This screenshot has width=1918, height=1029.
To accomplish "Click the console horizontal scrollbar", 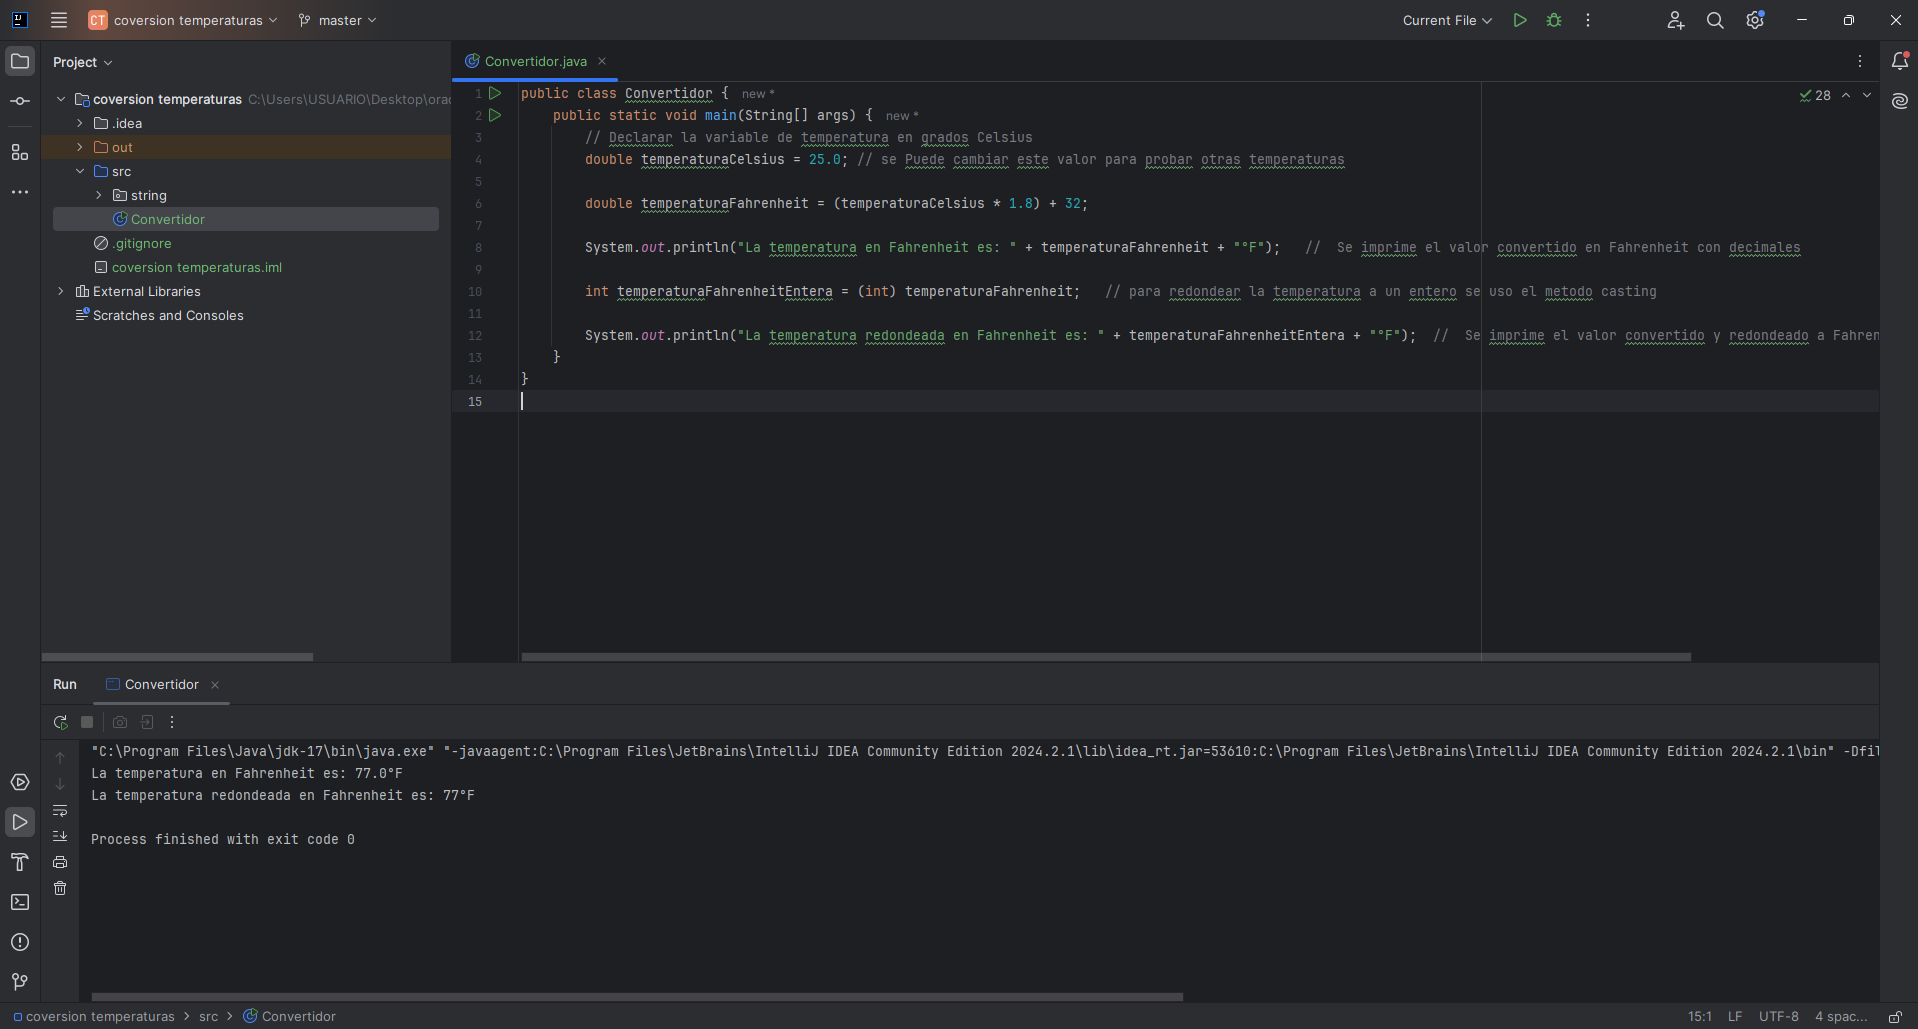I will point(637,997).
